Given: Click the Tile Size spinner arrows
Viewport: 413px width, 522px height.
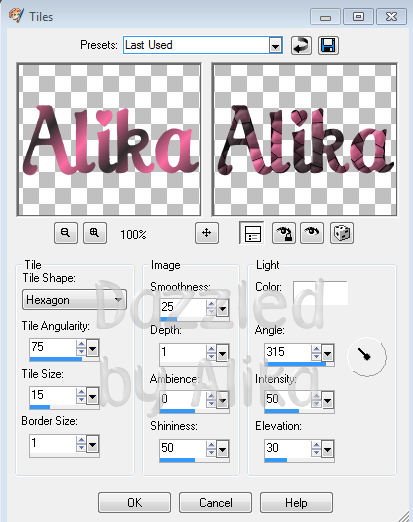Looking at the screenshot, I should coord(81,396).
